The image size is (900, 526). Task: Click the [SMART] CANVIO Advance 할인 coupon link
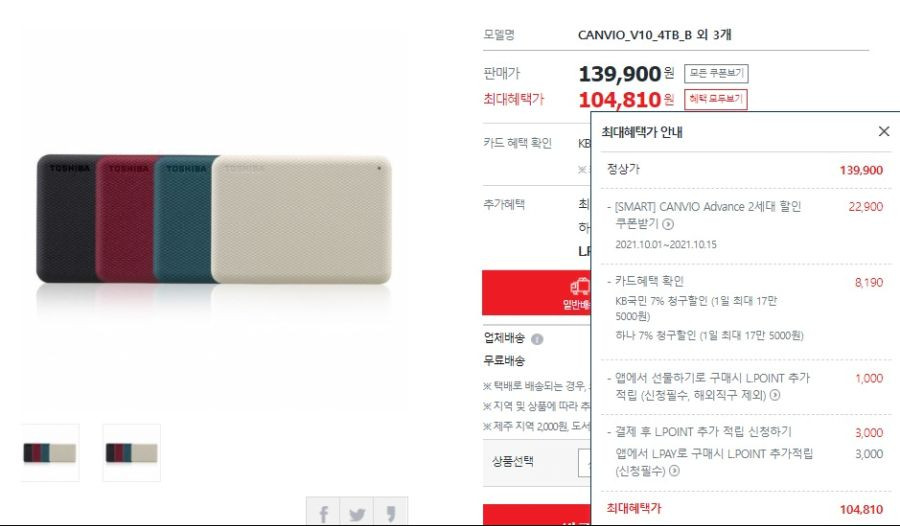tap(708, 206)
